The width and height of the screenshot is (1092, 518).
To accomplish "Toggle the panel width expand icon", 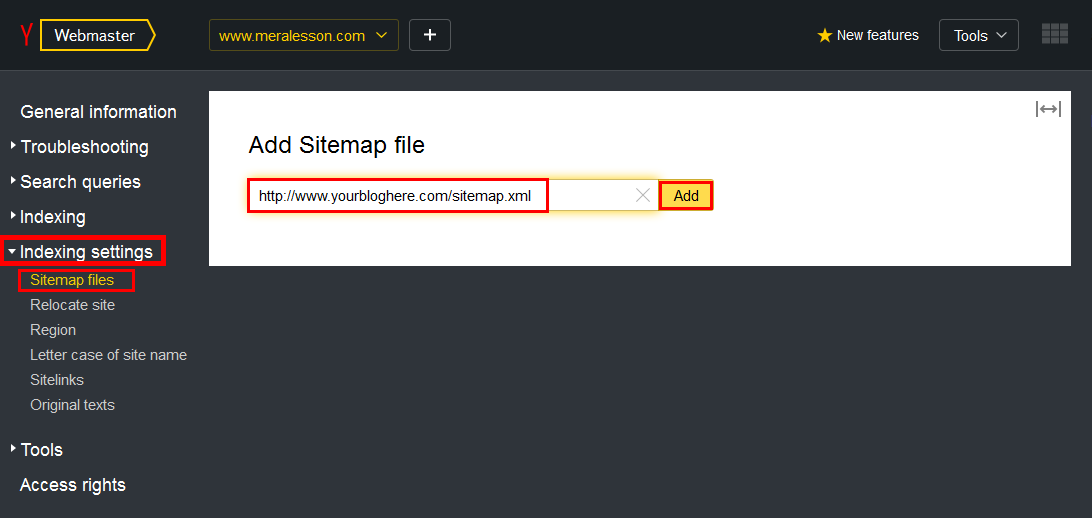I will click(x=1048, y=109).
